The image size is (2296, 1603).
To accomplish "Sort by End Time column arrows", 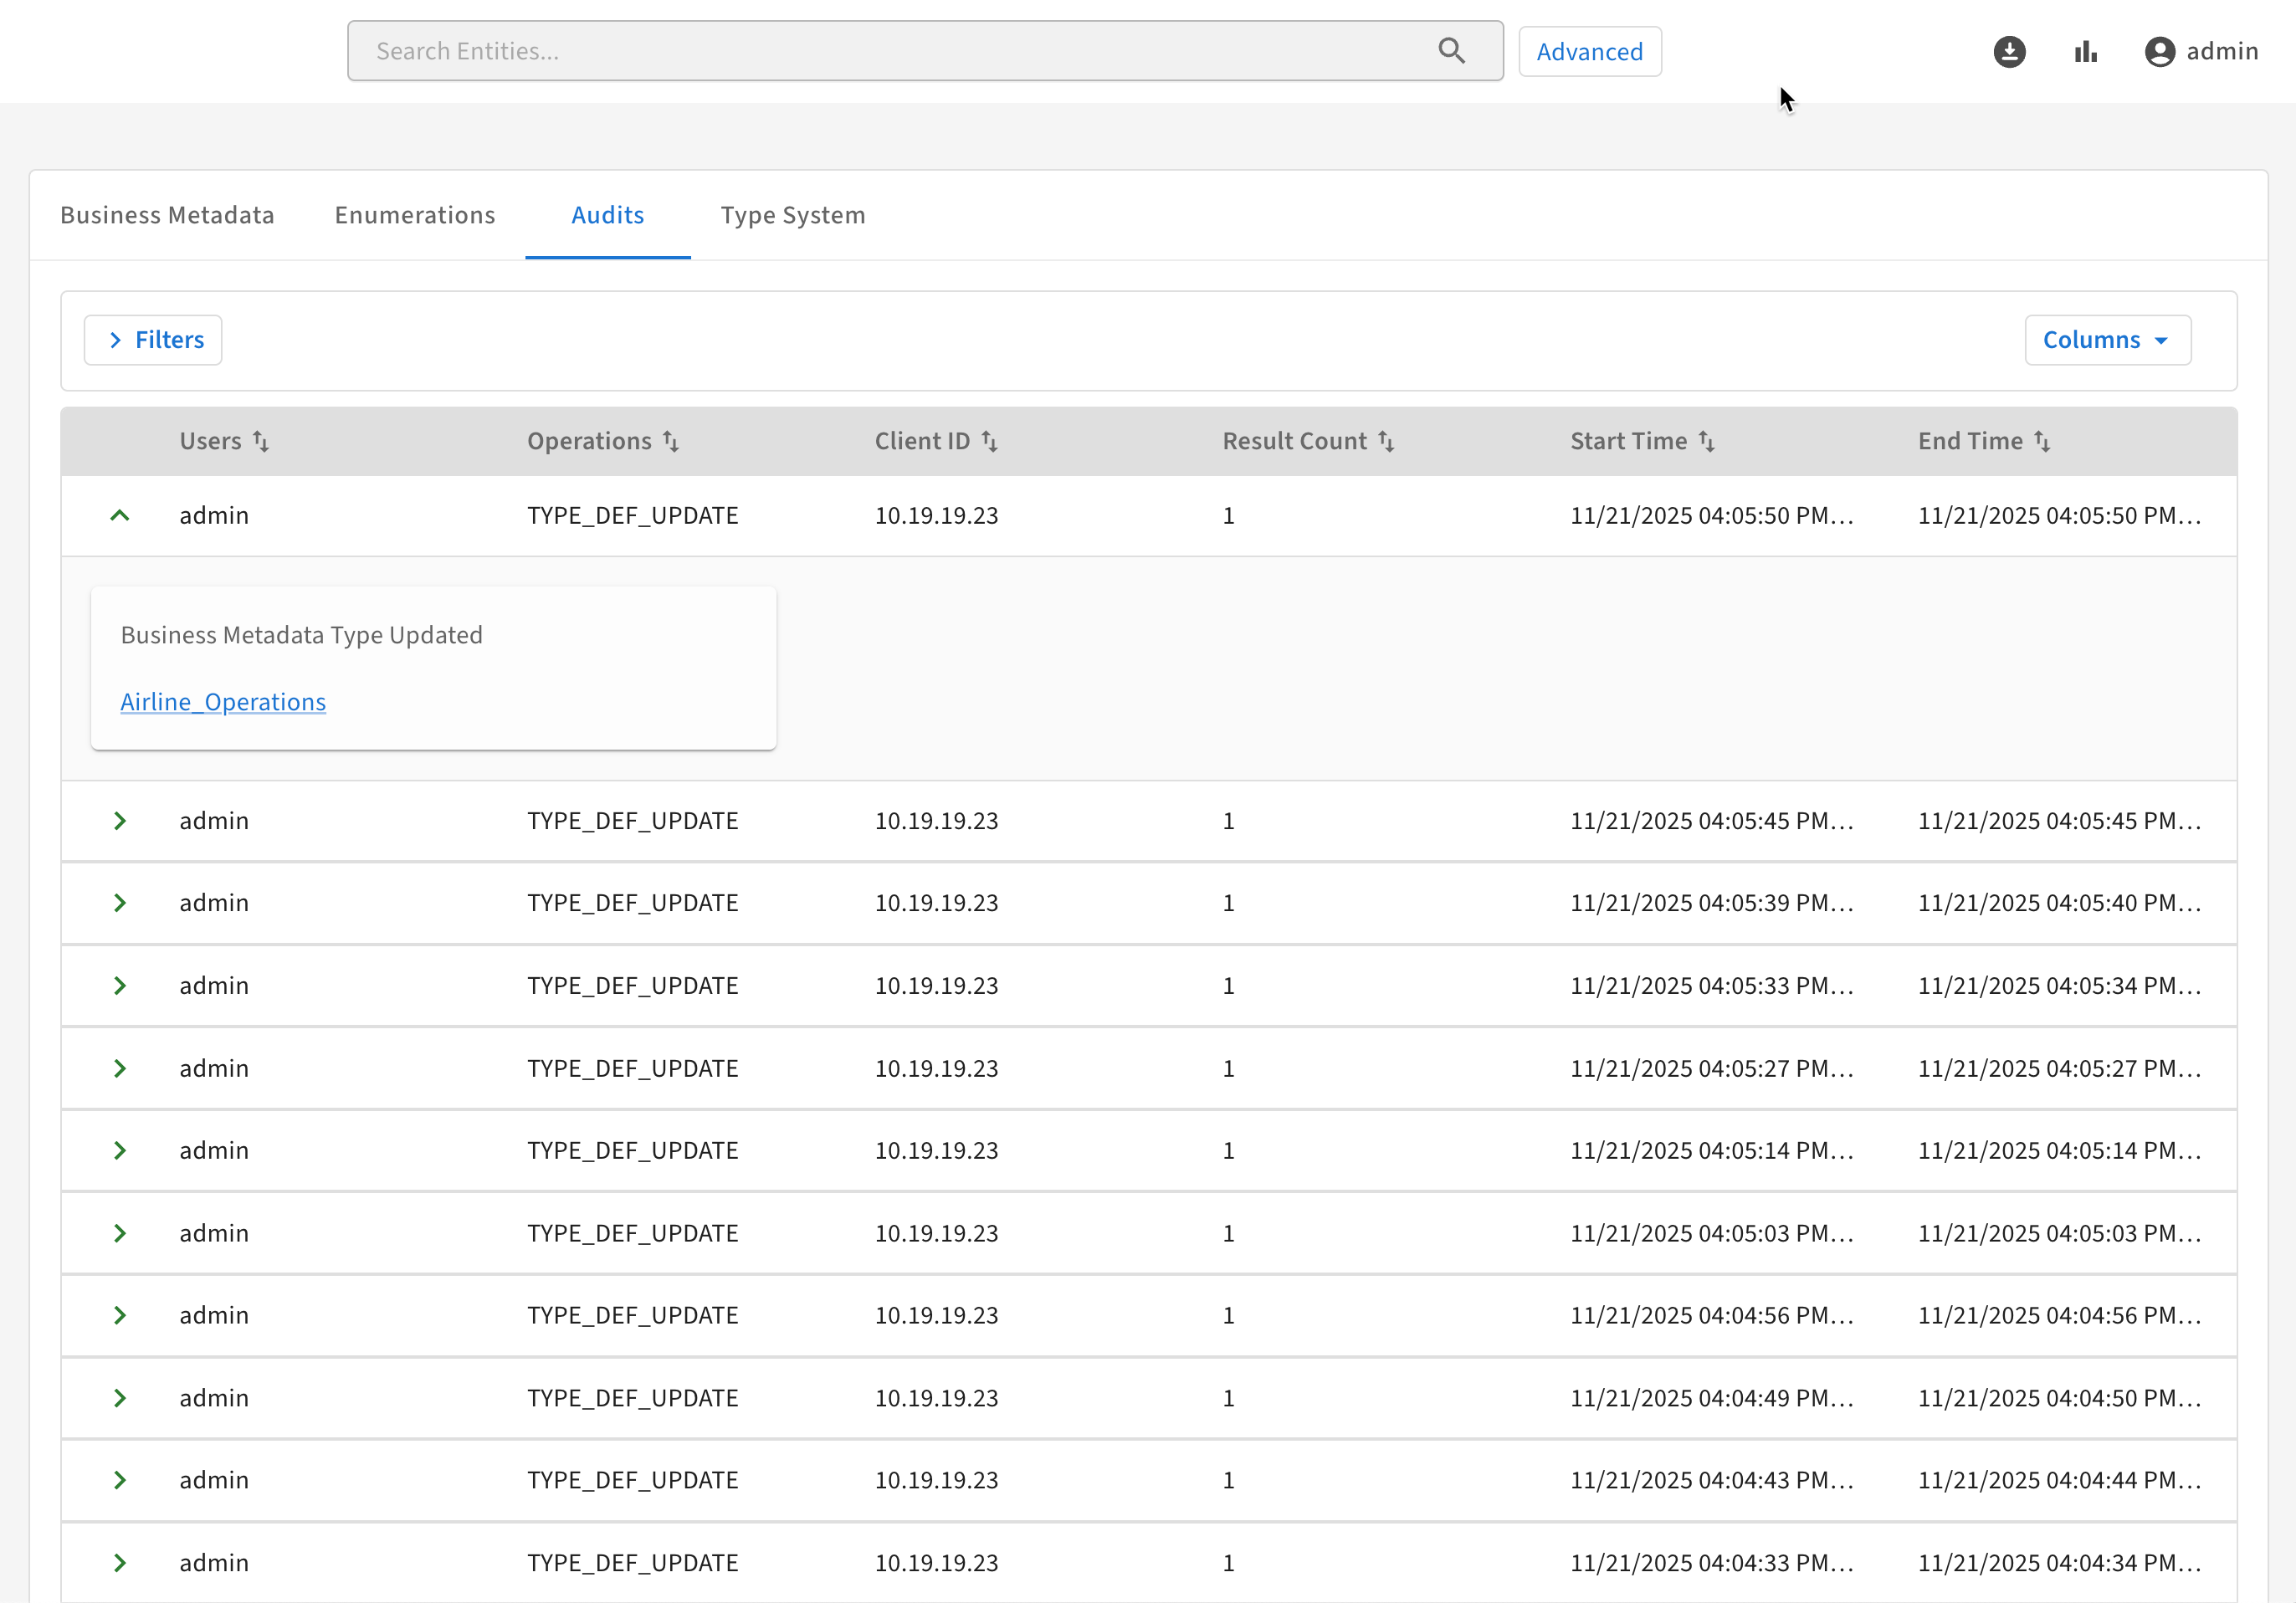I will tap(2042, 441).
